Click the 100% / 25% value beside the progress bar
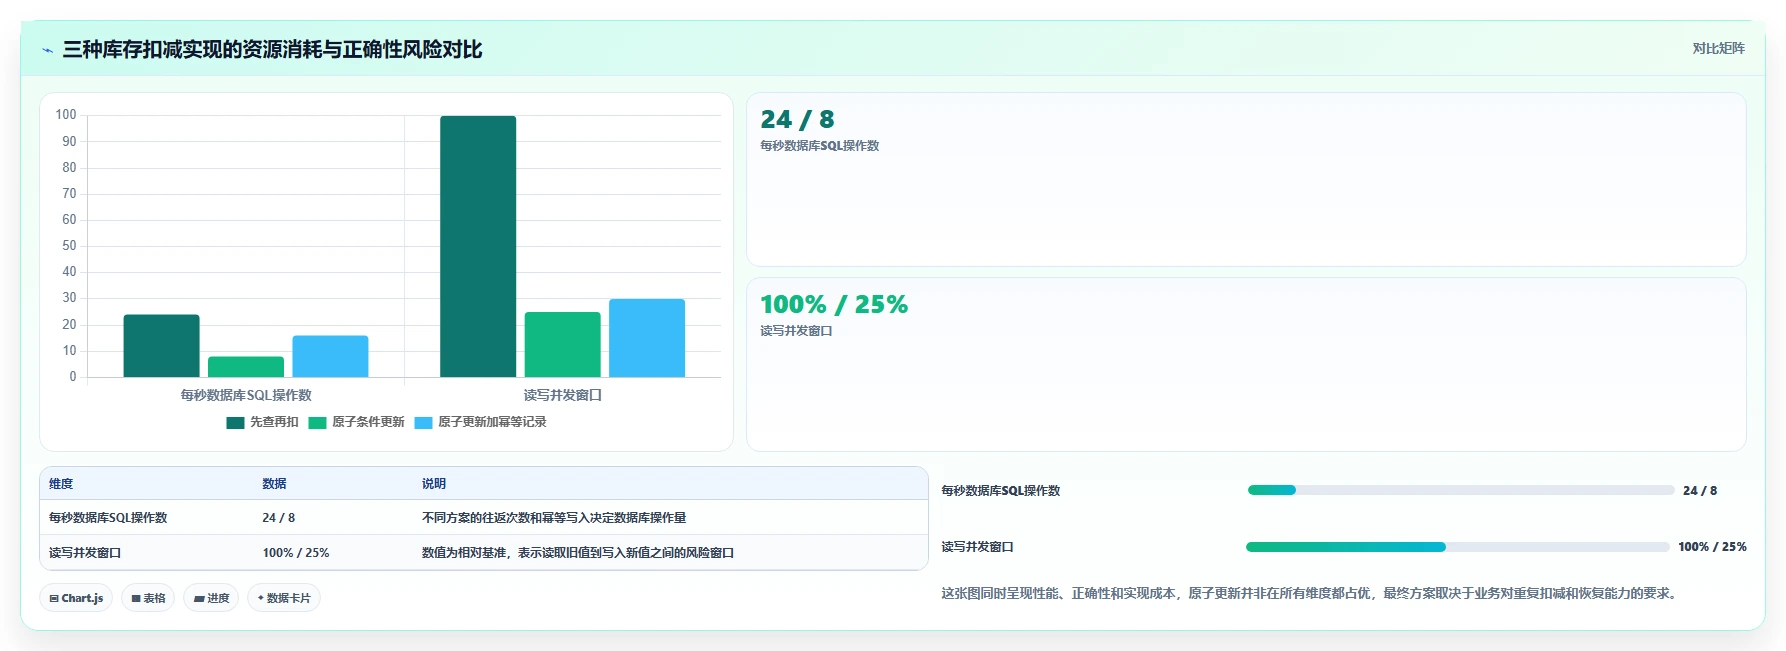The height and width of the screenshot is (651, 1786). (x=1712, y=547)
